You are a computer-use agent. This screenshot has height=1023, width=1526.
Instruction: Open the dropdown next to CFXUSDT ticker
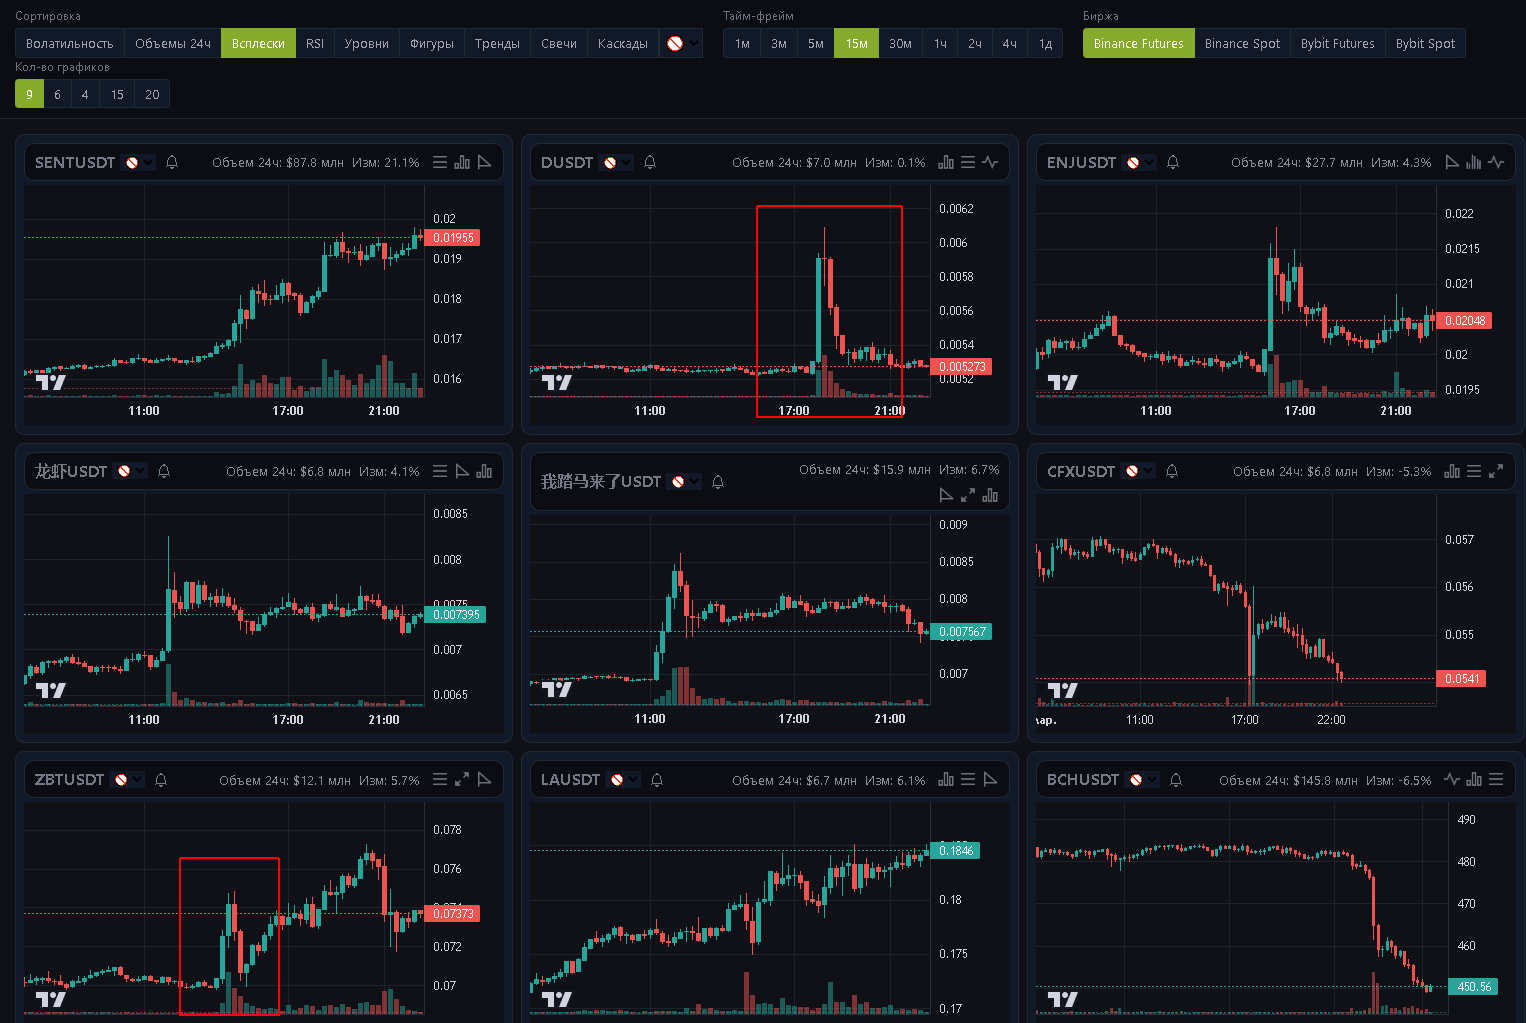(x=1139, y=471)
